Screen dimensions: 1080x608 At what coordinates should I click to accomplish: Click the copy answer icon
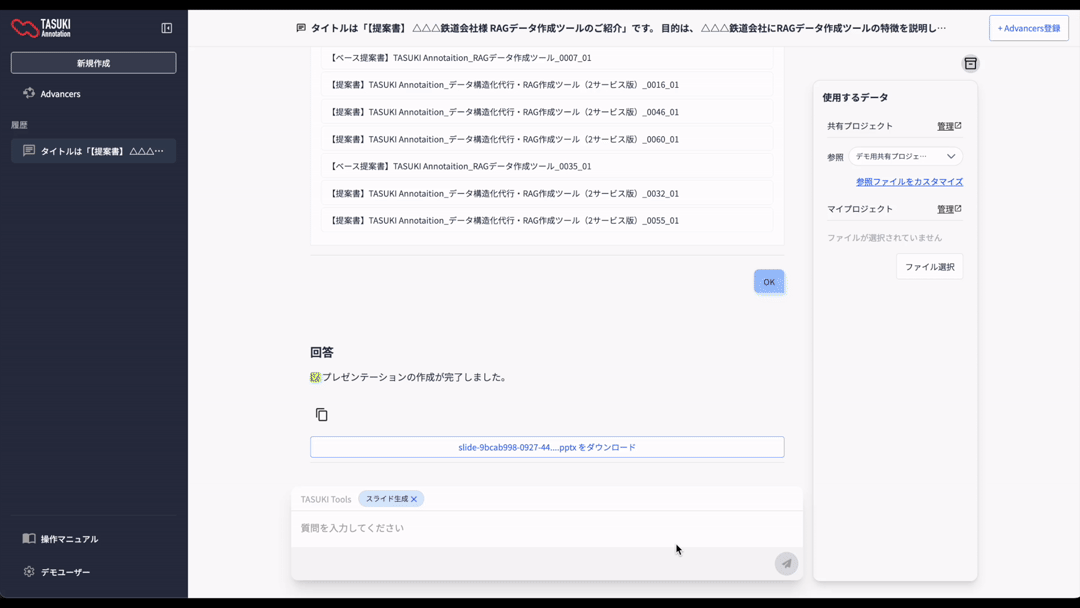coord(321,414)
